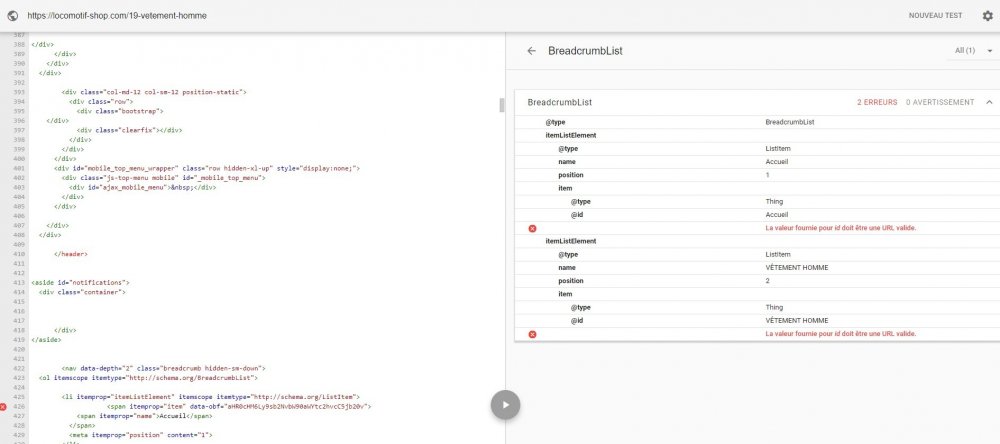Click the 2 ERREURS label
Image resolution: width=1000 pixels, height=444 pixels.
tap(877, 102)
